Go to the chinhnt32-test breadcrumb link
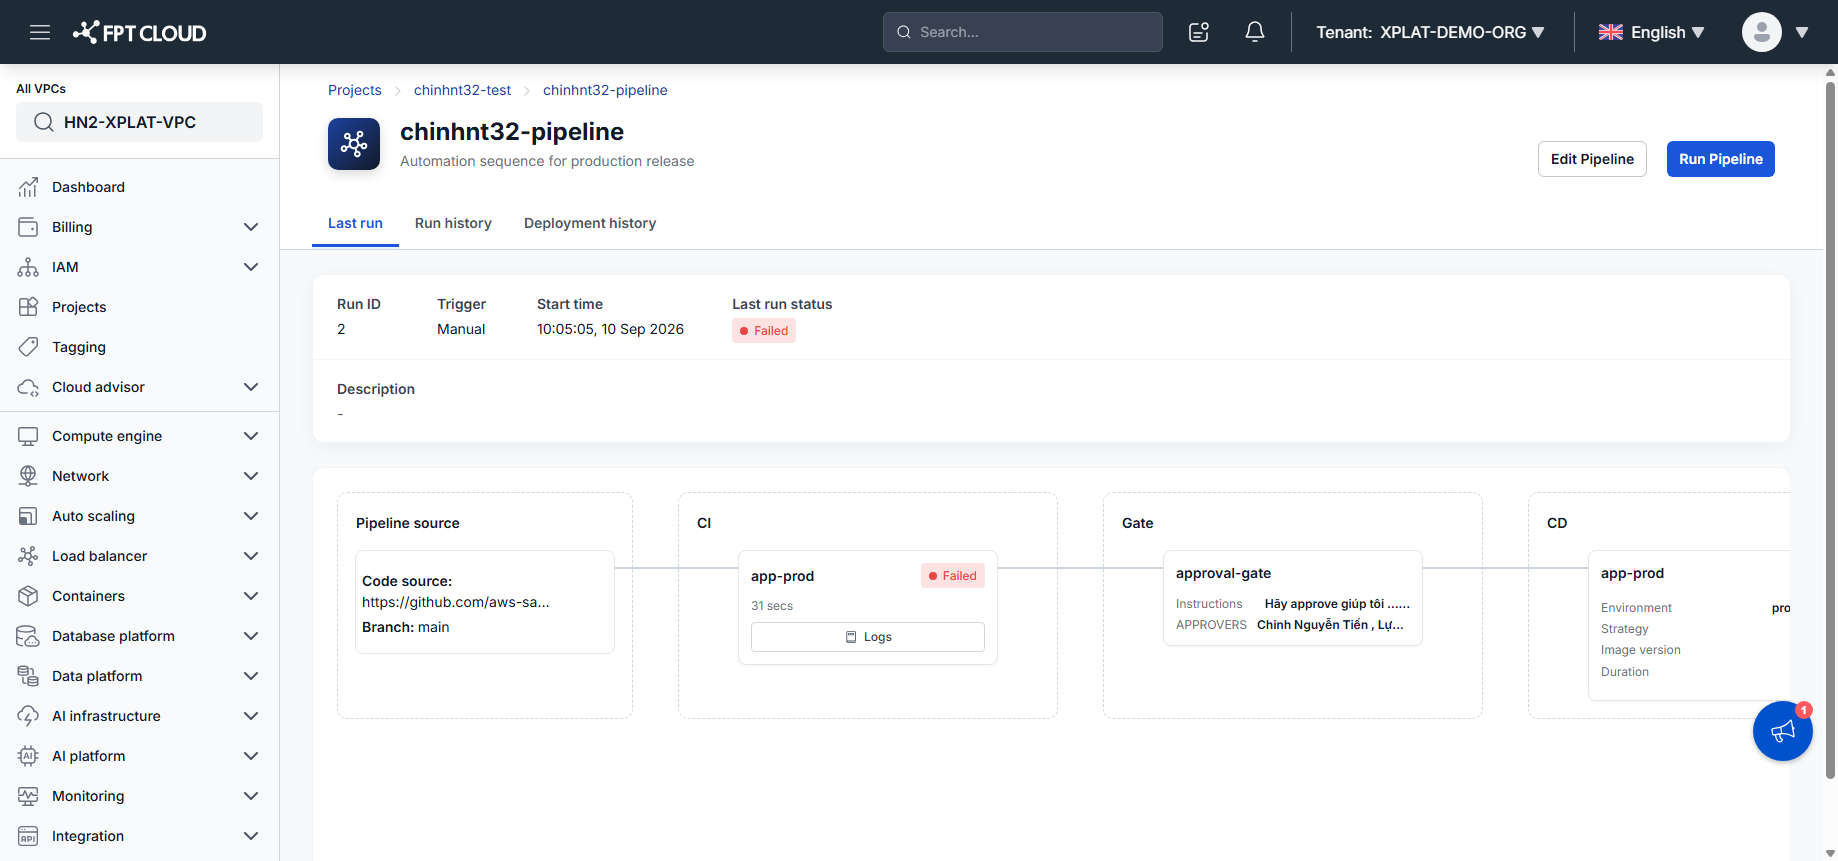The height and width of the screenshot is (861, 1838). (x=462, y=90)
